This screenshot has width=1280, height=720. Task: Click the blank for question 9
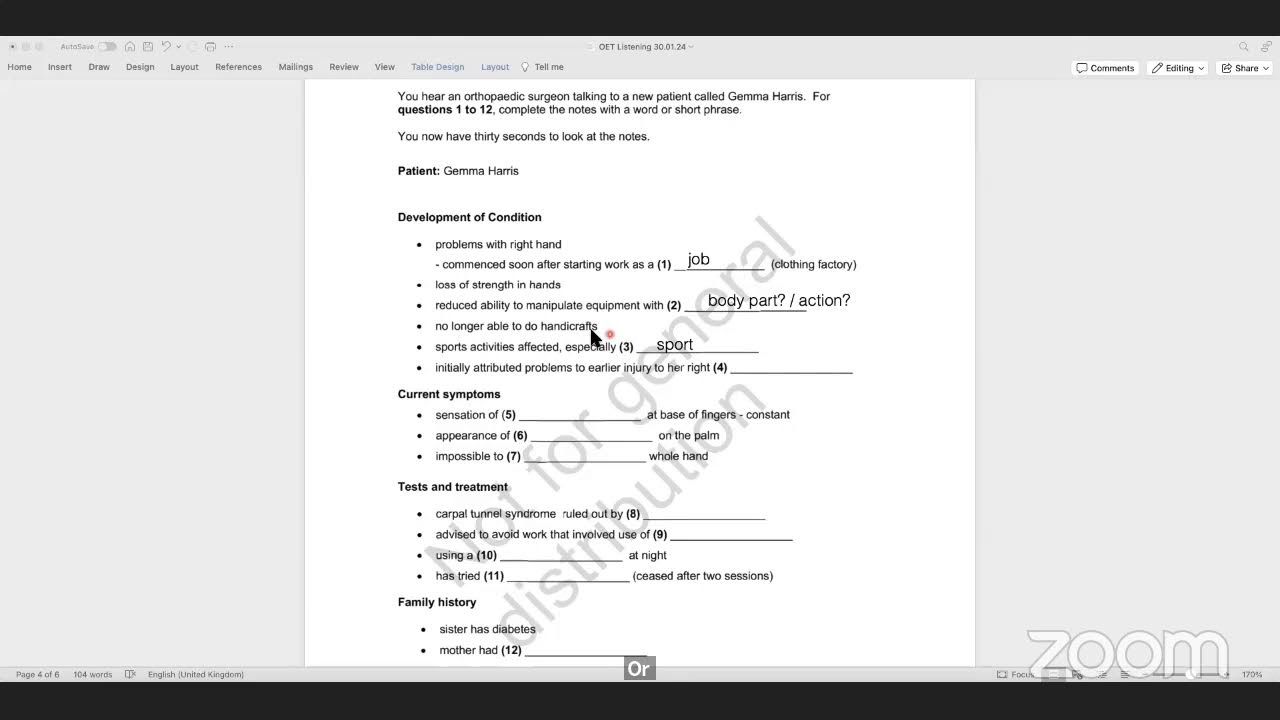[x=731, y=535]
